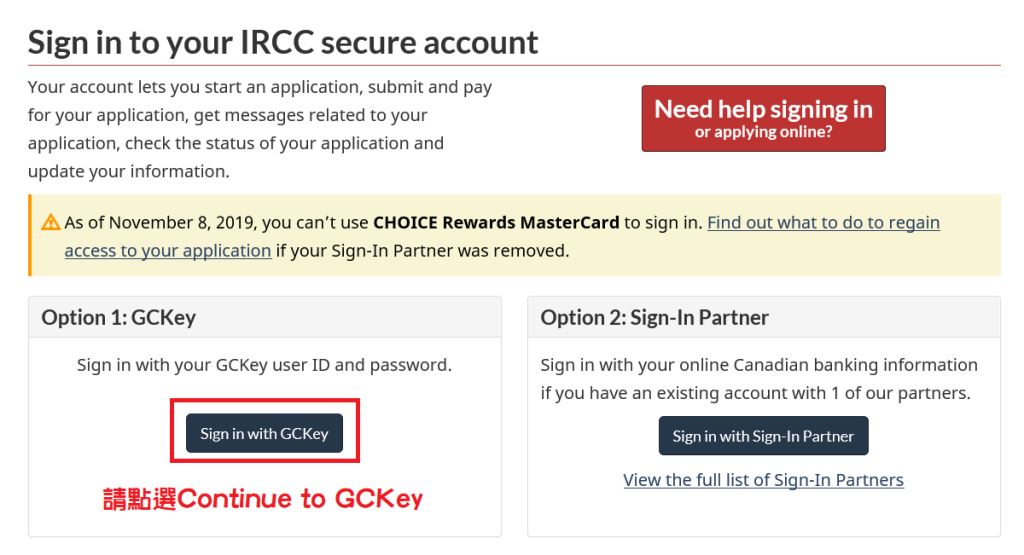Viewport: 1024px width, 555px height.
Task: Click the "Sign in with Sign-In Partner" button
Action: [763, 436]
